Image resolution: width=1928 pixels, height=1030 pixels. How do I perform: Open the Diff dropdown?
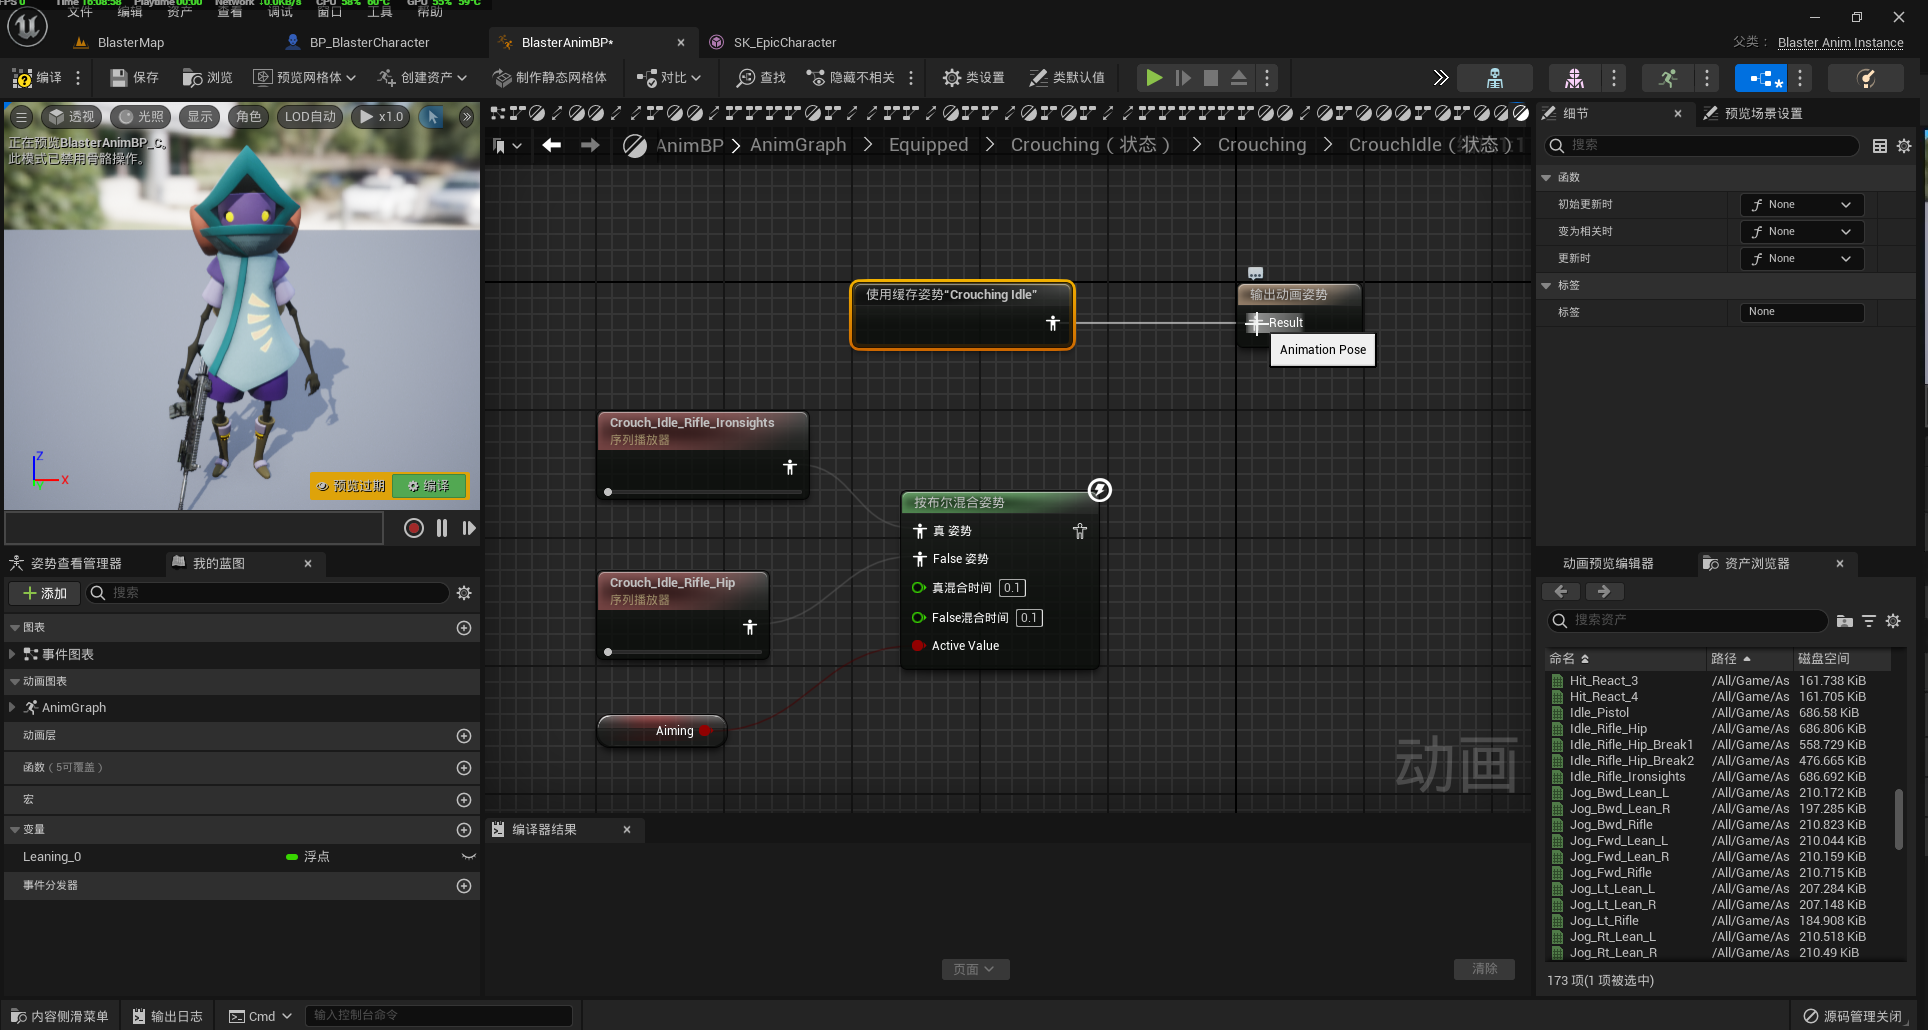click(669, 77)
